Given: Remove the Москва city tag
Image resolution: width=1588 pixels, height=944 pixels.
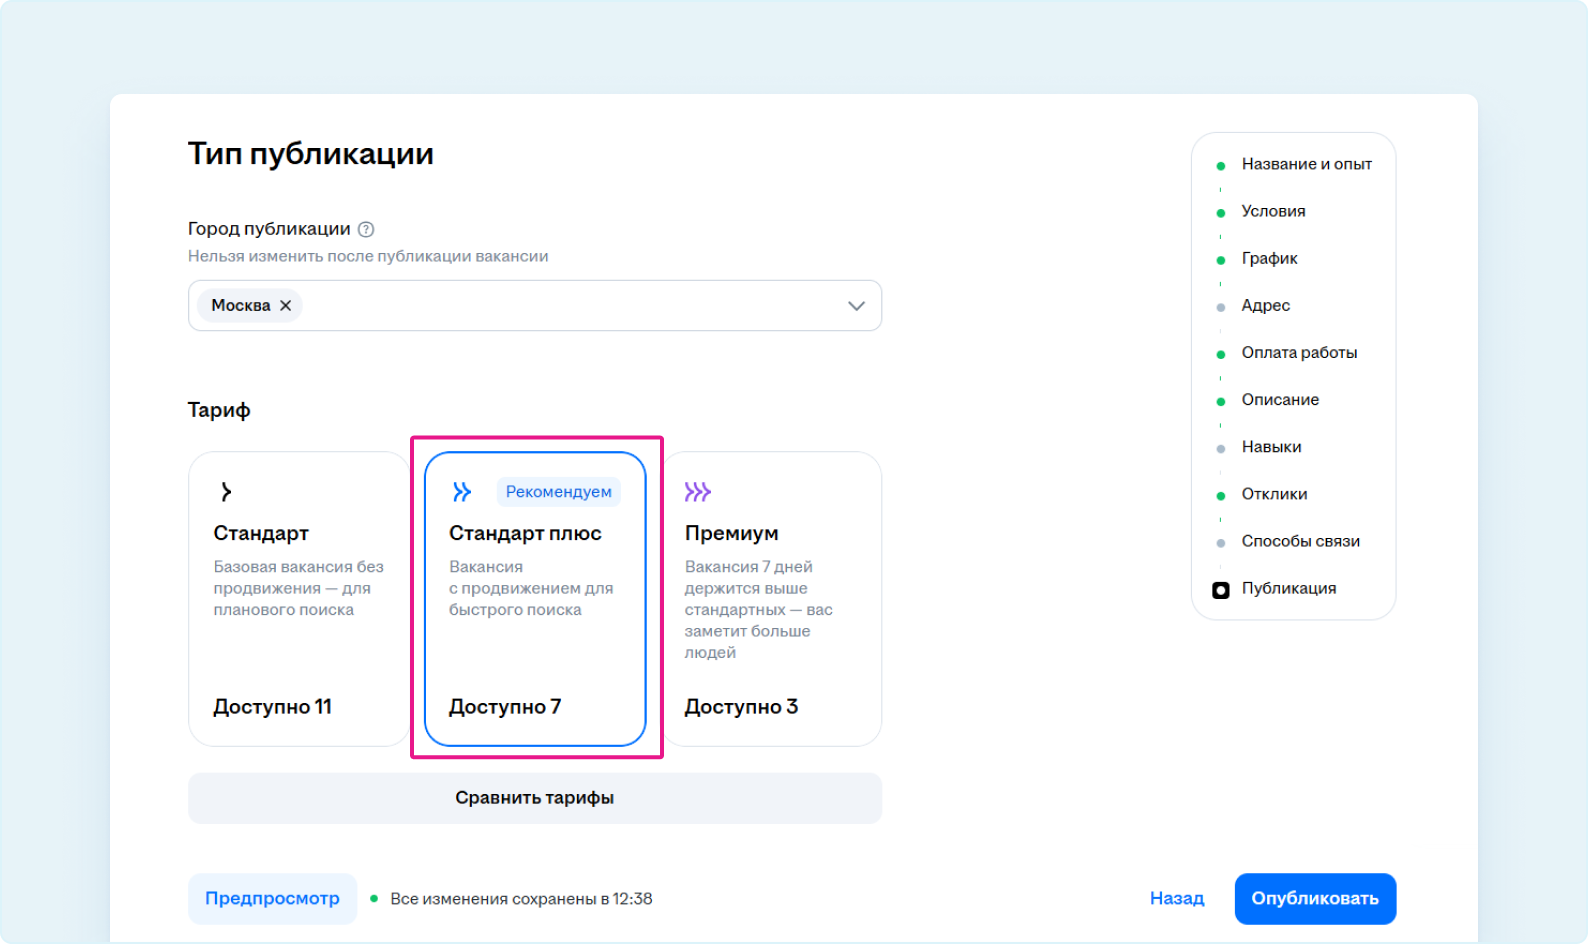Looking at the screenshot, I should point(286,306).
